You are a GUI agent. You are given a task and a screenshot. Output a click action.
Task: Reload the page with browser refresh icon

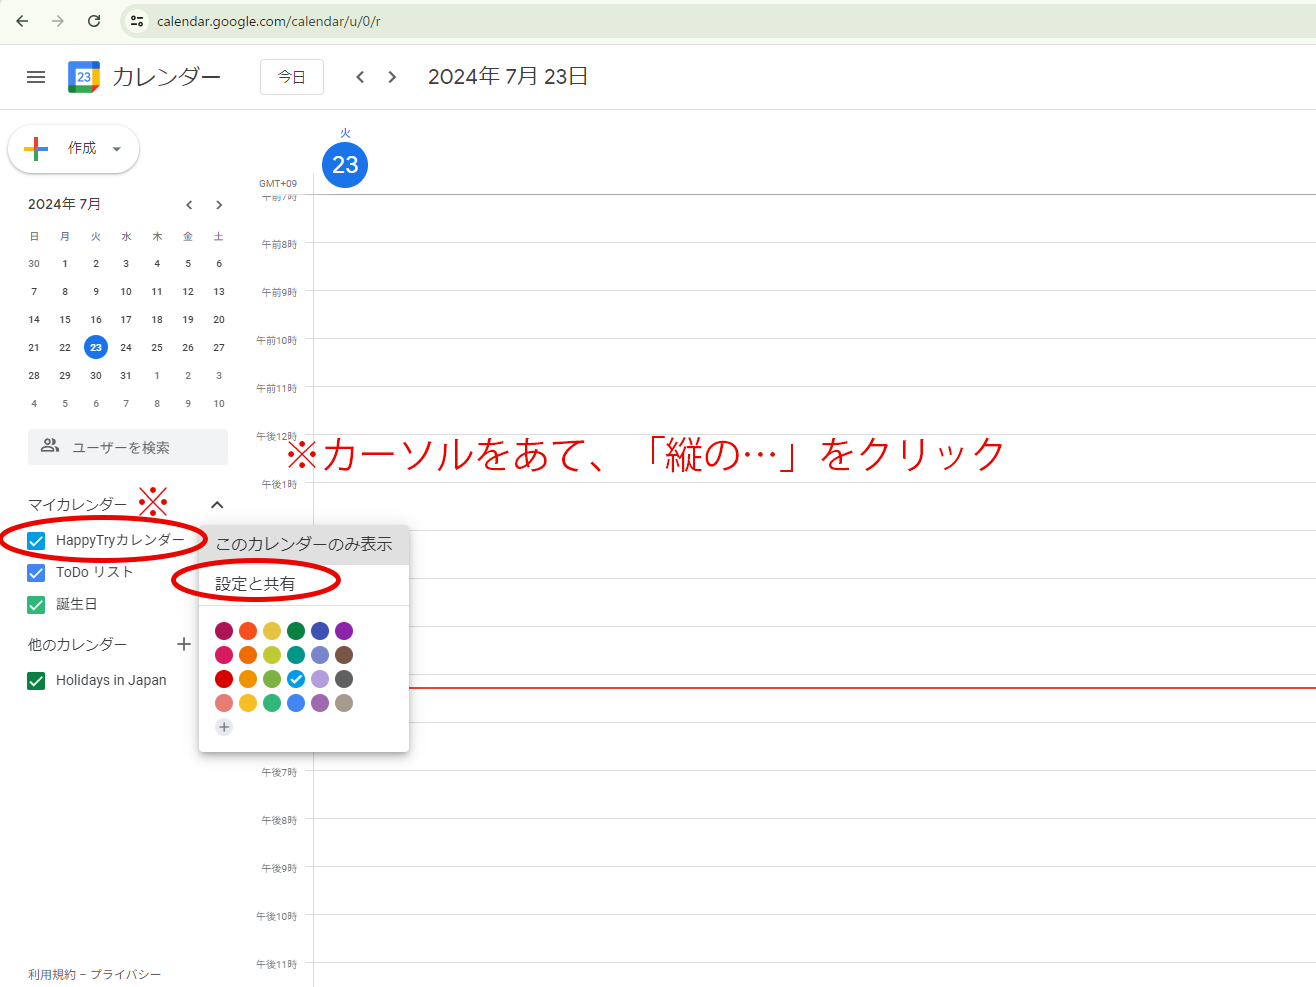click(94, 21)
